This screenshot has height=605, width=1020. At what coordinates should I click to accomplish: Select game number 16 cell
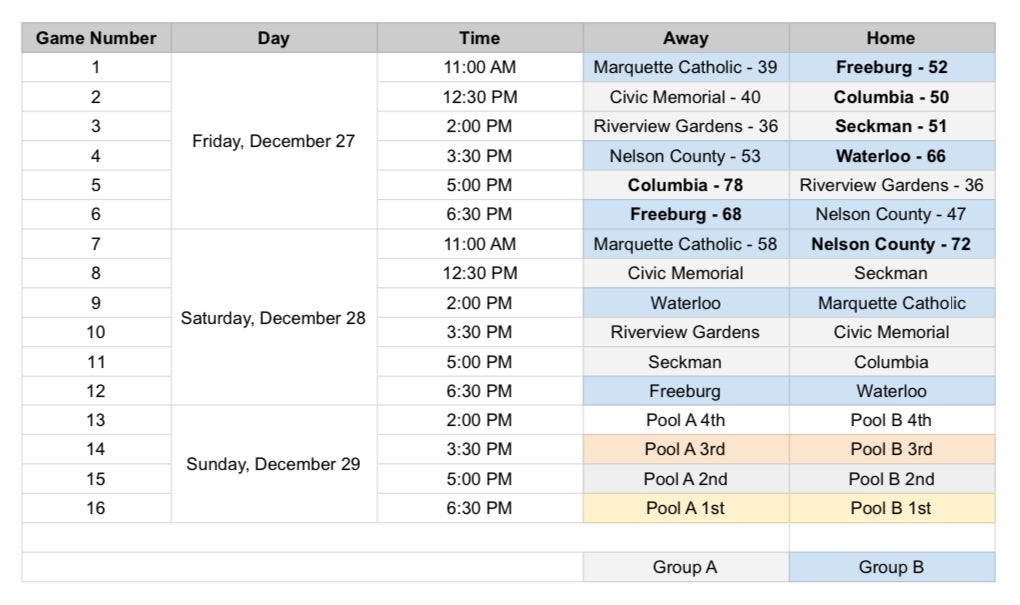click(96, 508)
